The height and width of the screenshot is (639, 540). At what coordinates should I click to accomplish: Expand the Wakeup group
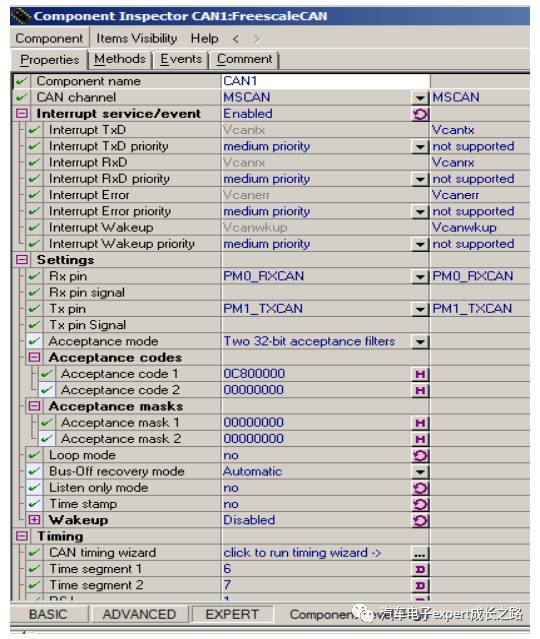tap(34, 520)
